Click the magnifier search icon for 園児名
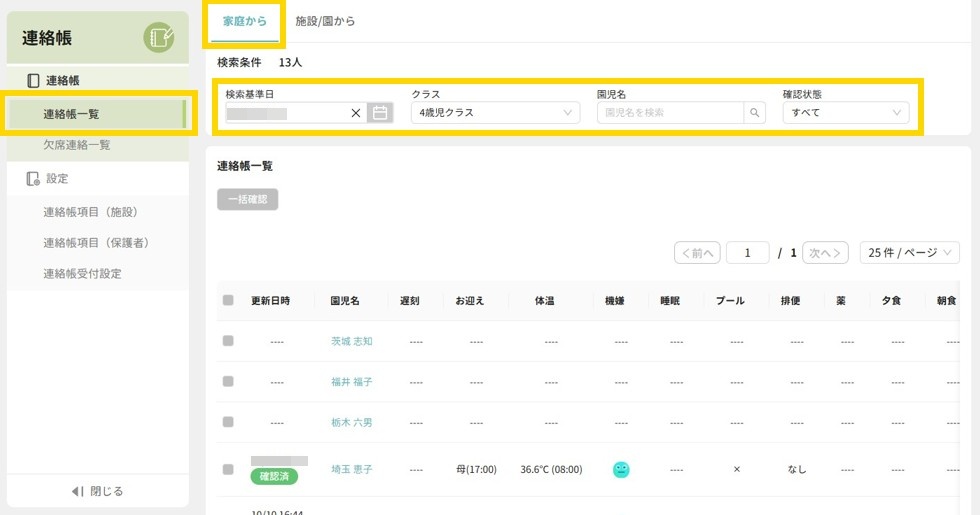980x515 pixels. pos(756,113)
